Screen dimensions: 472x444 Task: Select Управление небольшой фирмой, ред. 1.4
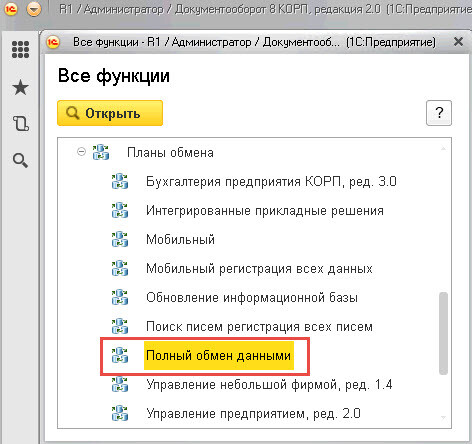point(269,385)
